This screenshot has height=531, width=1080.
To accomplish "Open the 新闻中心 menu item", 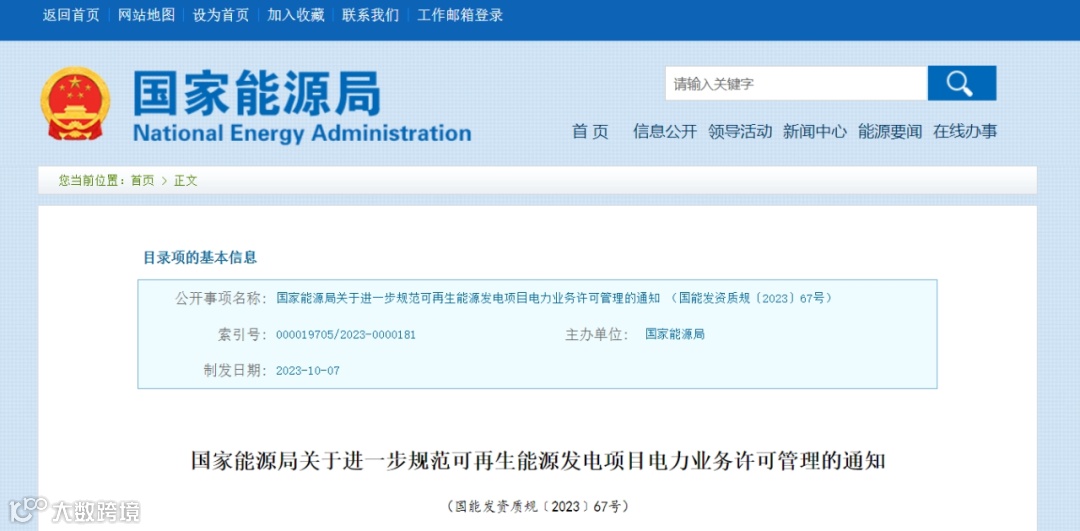I will pos(815,132).
